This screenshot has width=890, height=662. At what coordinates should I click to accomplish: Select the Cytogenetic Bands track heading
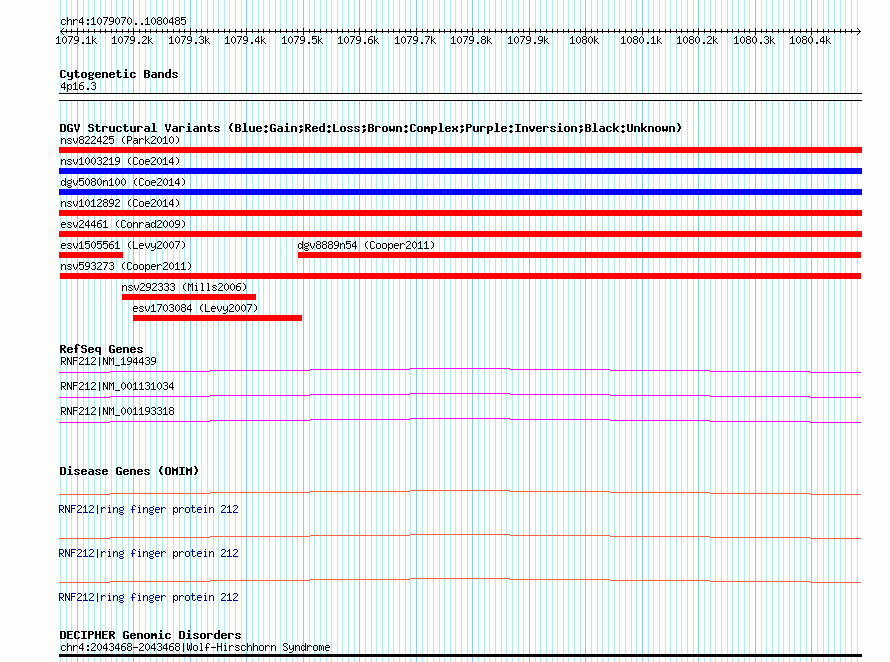119,74
